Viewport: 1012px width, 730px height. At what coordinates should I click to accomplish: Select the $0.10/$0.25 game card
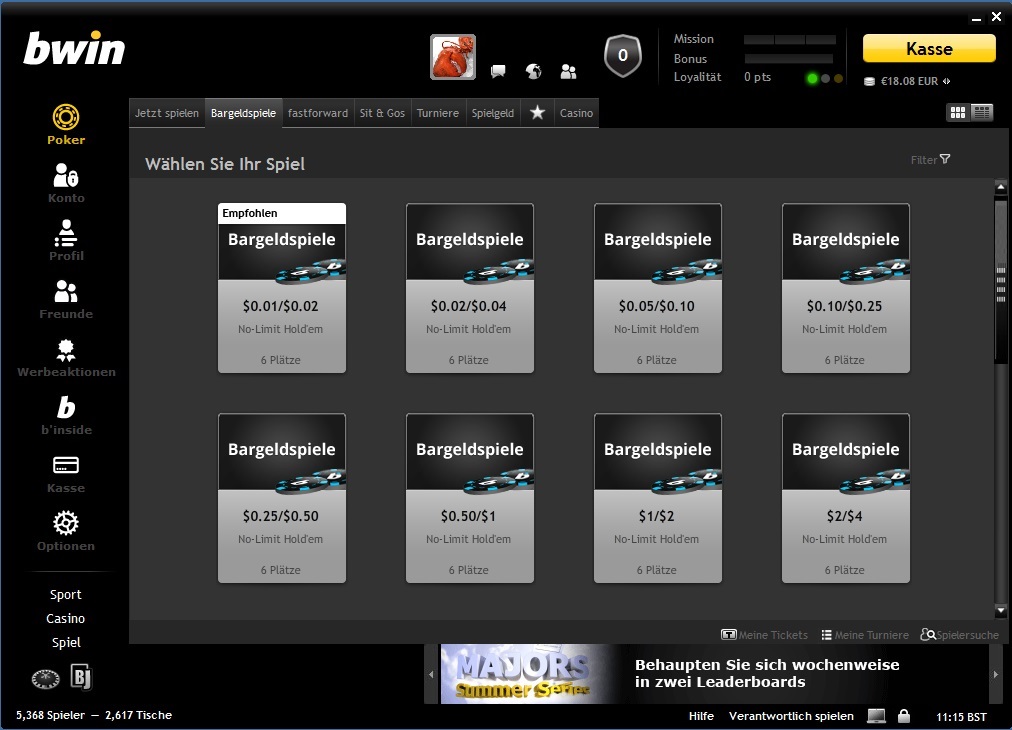point(845,288)
